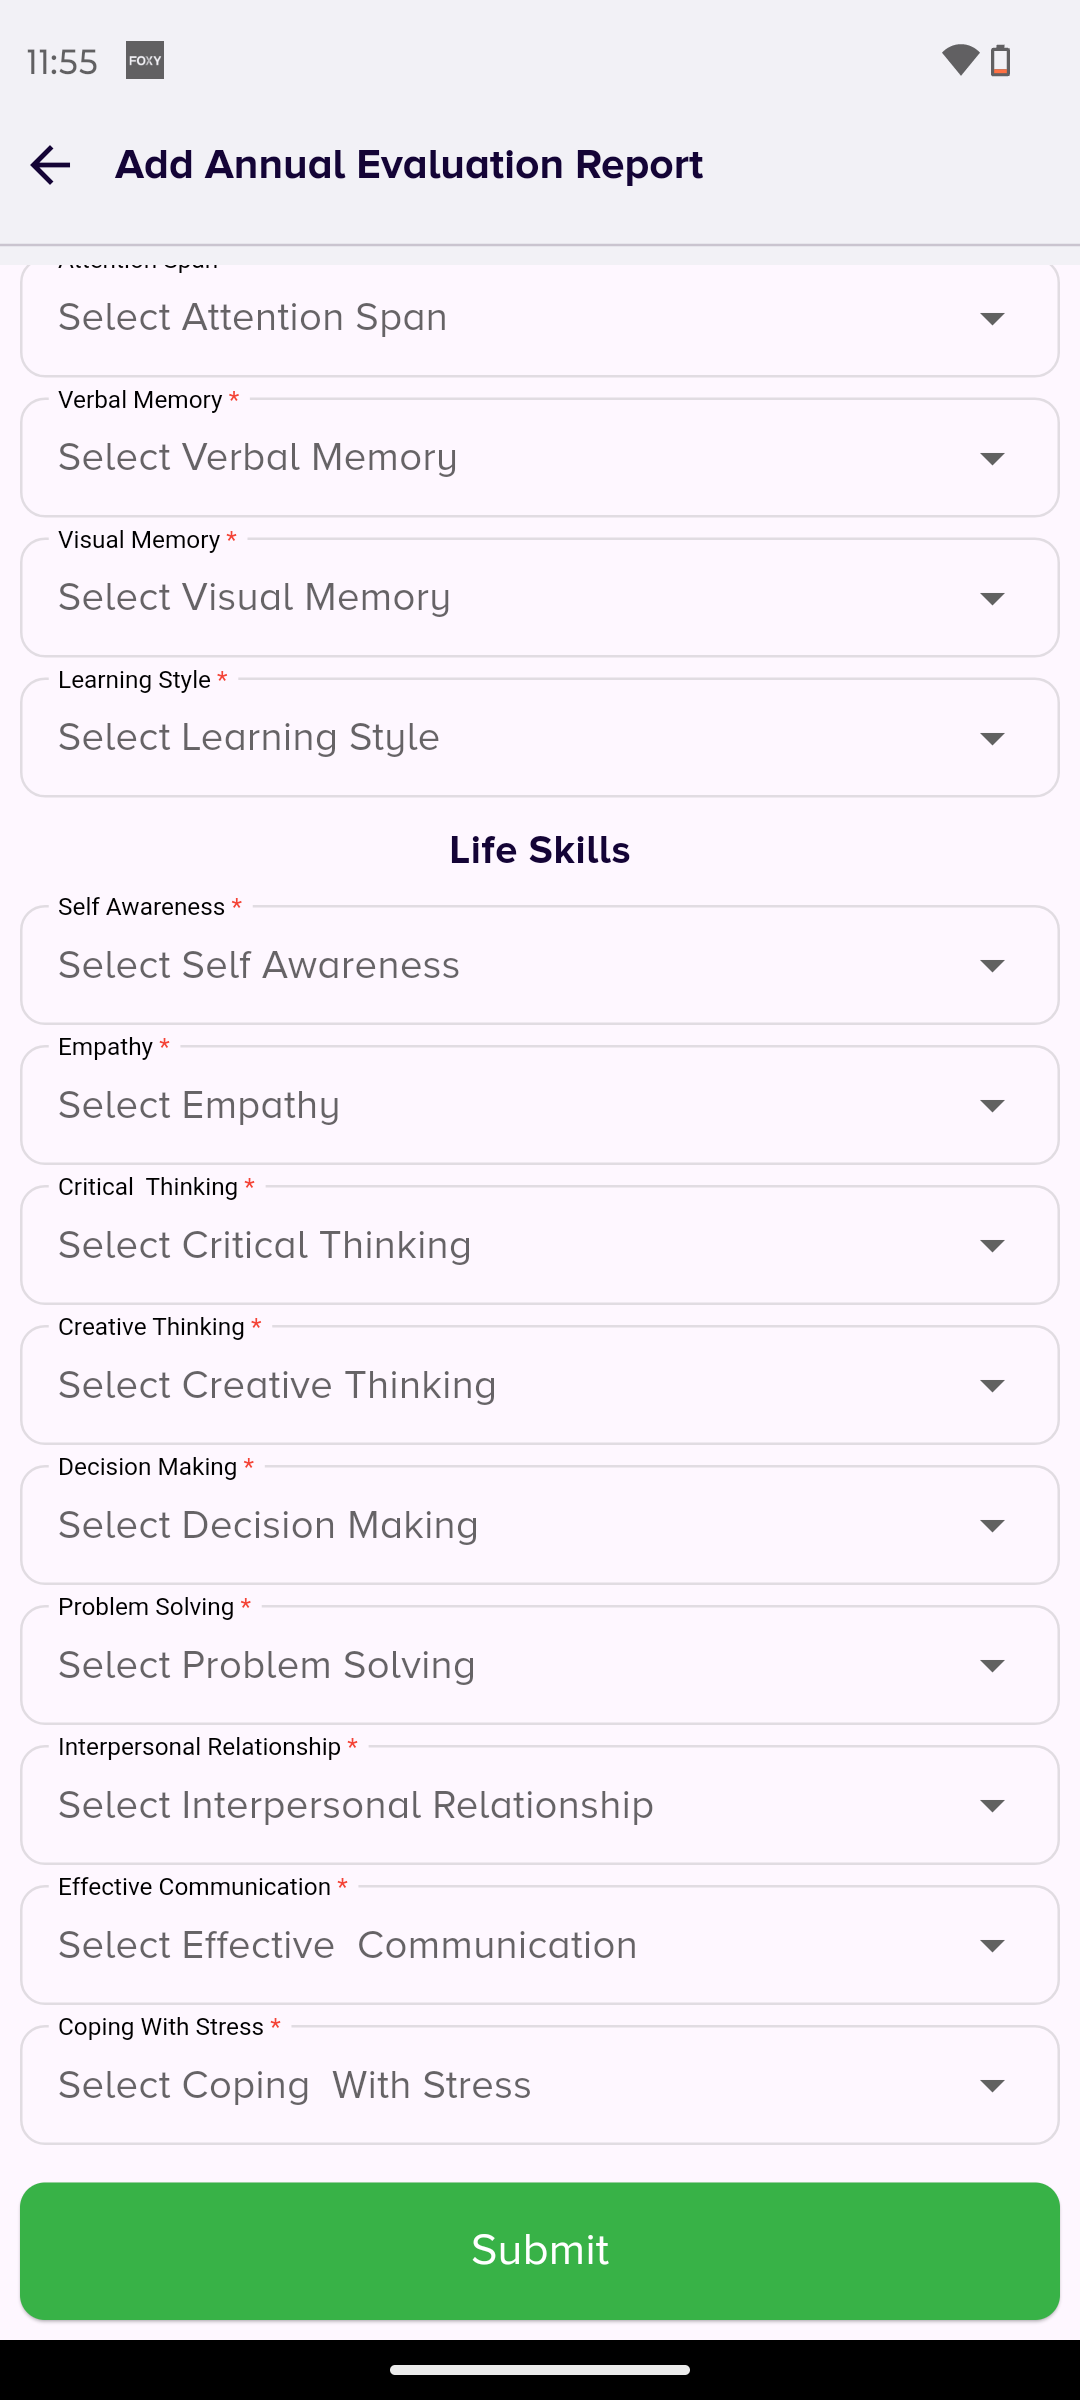Expand the Empathy dropdown

point(540,1105)
